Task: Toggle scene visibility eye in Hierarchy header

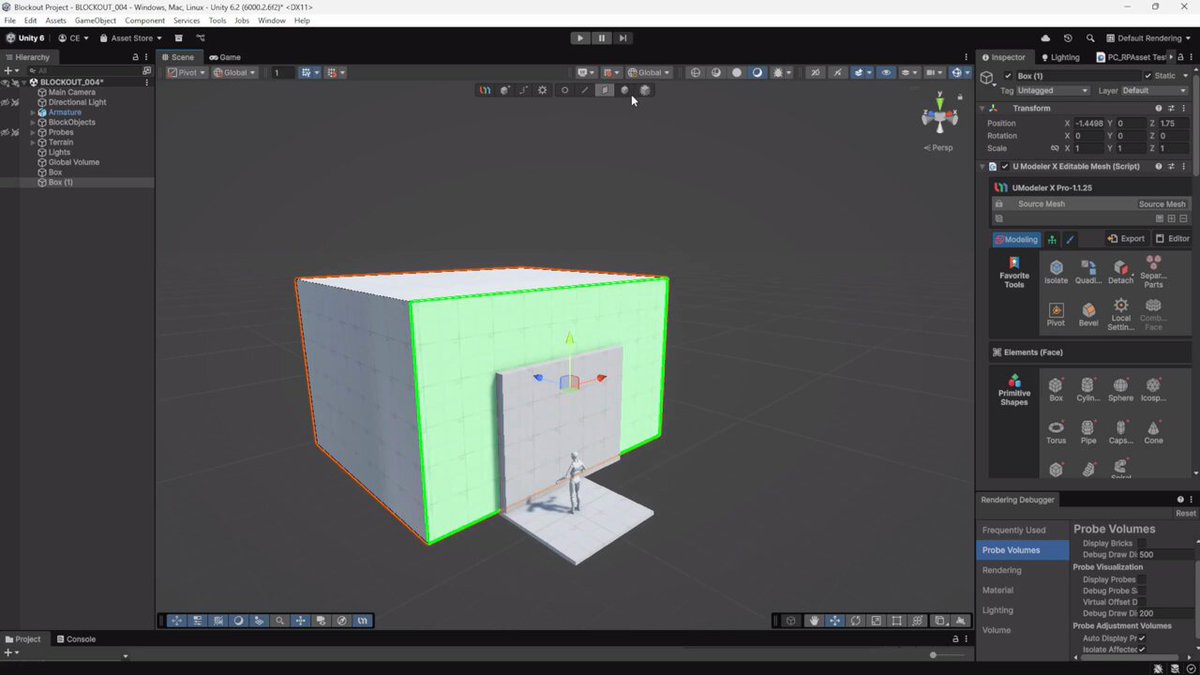Action: pos(6,81)
